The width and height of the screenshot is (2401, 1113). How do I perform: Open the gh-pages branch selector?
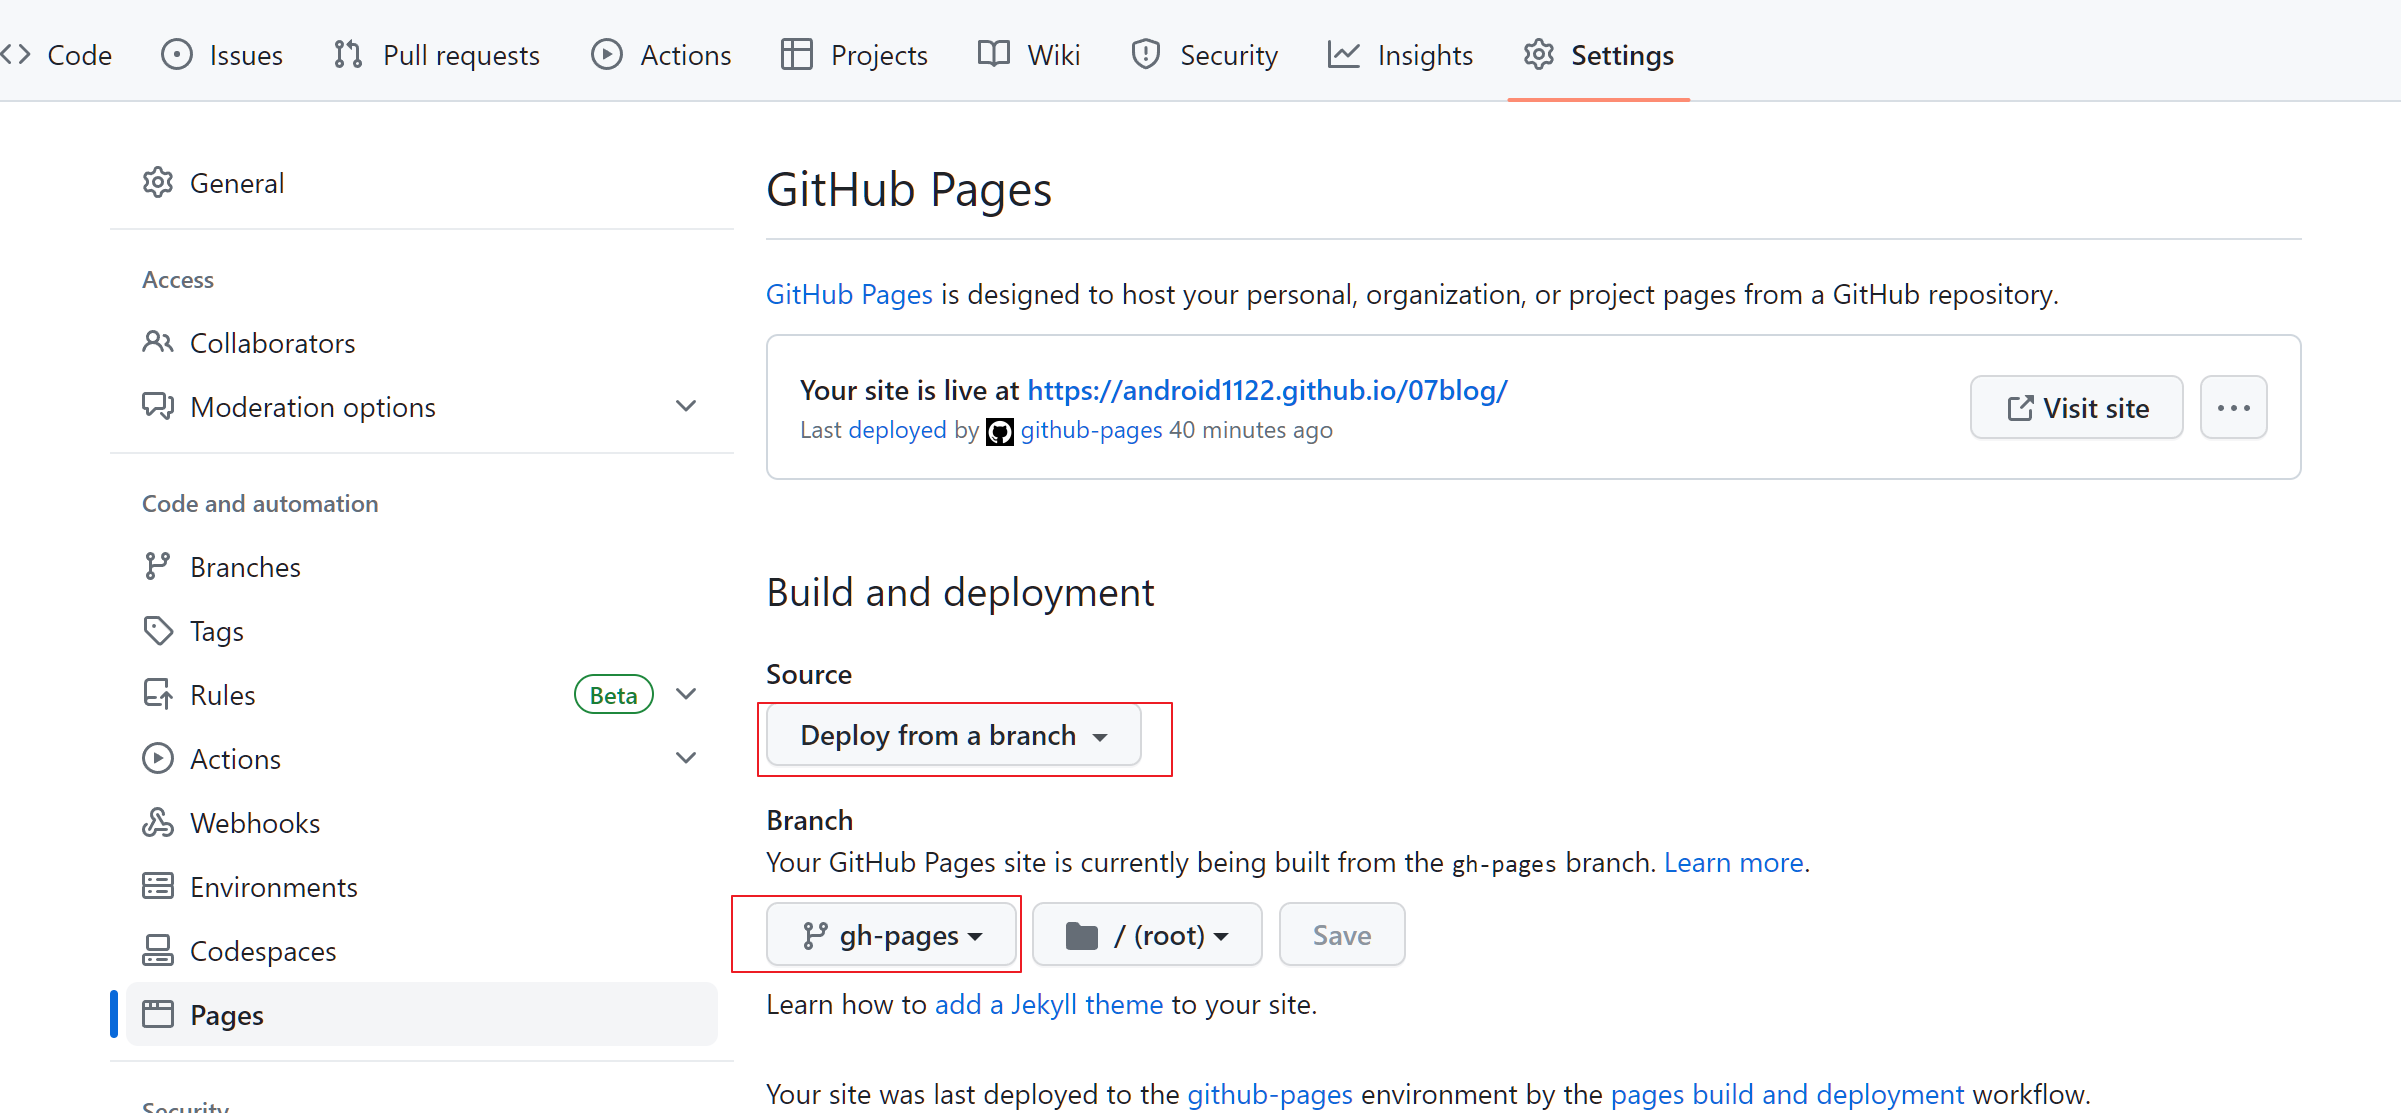(x=891, y=936)
